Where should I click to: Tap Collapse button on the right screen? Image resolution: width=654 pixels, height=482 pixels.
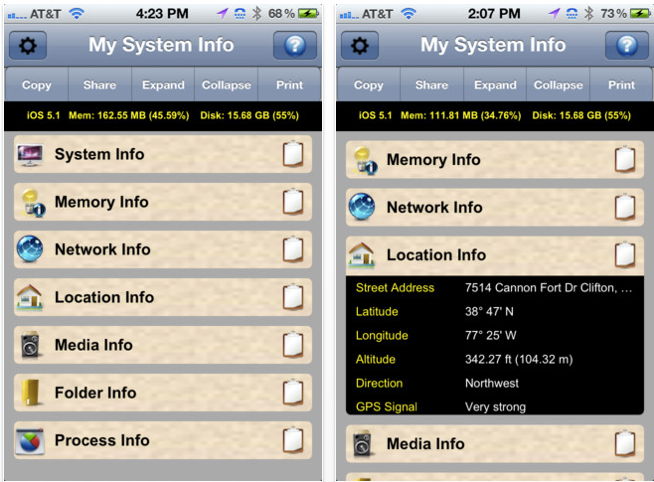558,85
